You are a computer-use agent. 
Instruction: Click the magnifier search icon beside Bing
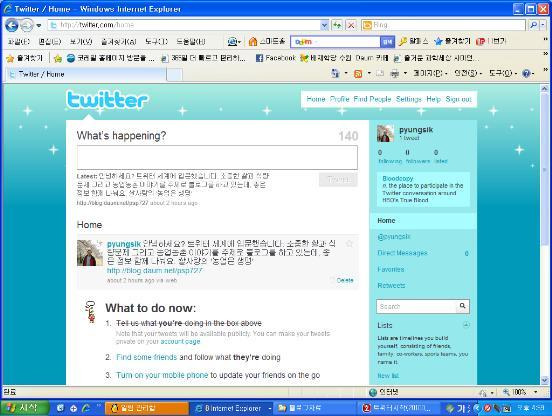533,25
